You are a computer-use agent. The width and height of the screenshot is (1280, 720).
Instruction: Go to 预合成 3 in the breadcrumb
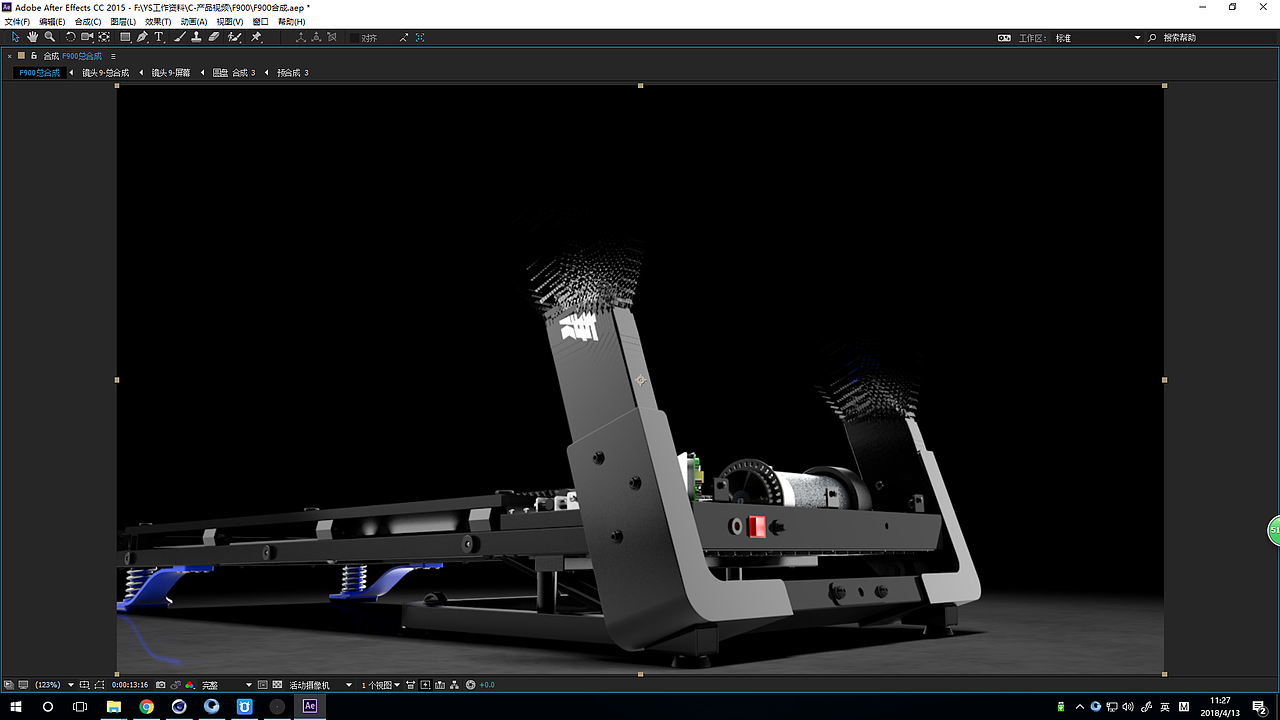point(293,73)
